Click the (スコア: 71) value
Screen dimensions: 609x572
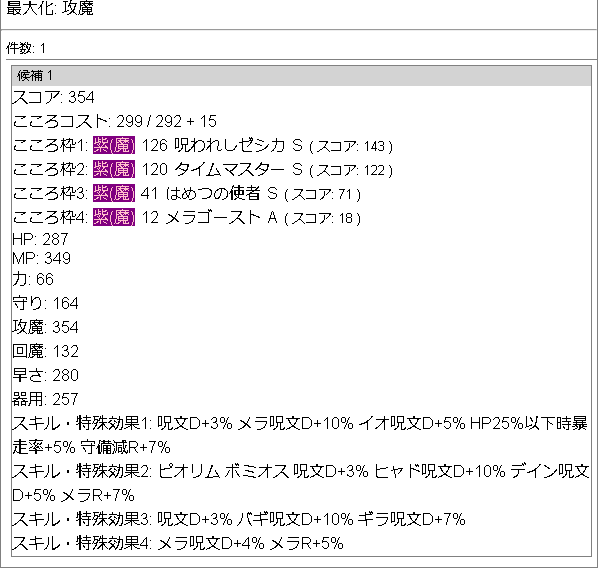322,194
